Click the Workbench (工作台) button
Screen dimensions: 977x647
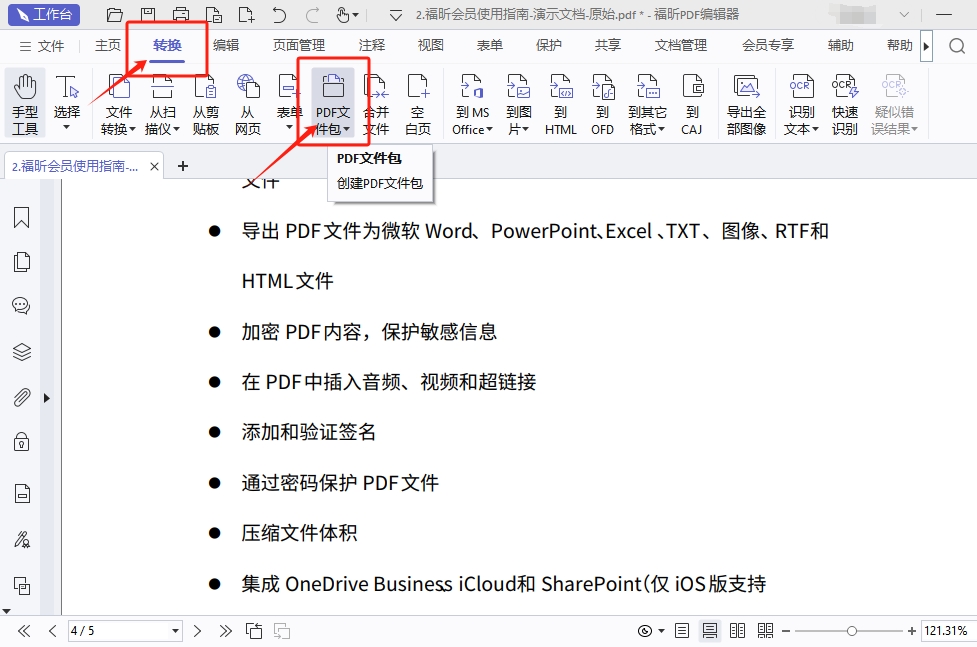pyautogui.click(x=44, y=14)
